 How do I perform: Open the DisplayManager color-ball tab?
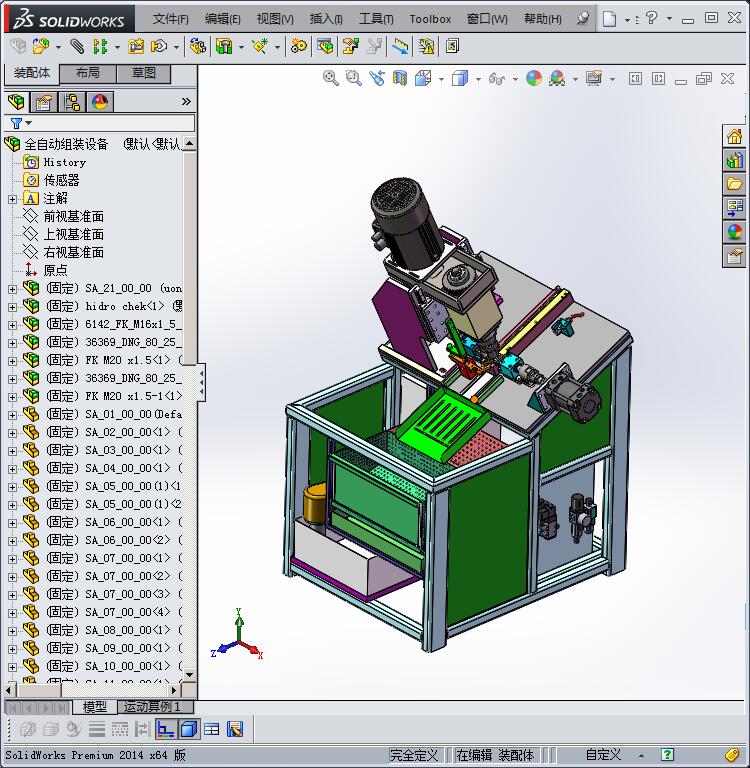(x=100, y=102)
